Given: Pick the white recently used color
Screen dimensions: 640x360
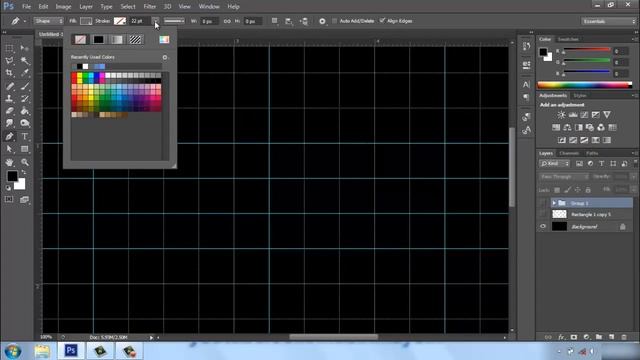Looking at the screenshot, I should 85,67.
